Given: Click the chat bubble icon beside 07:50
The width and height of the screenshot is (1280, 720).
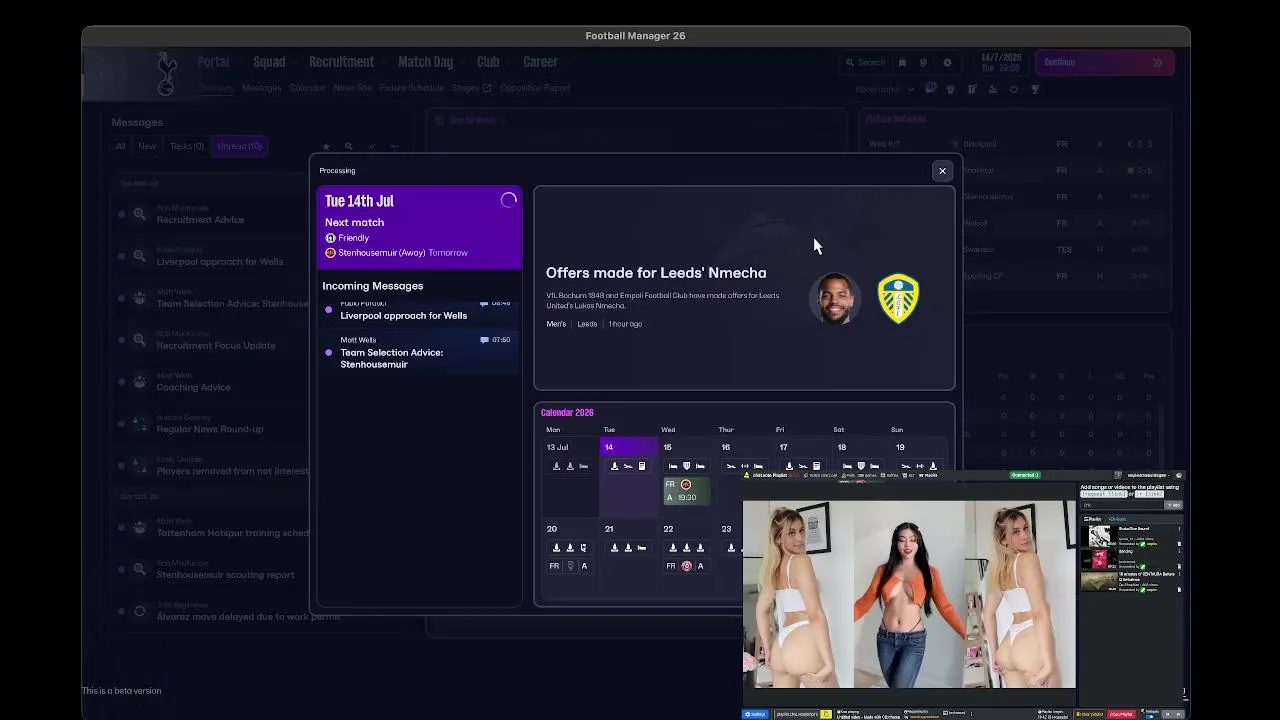Looking at the screenshot, I should pos(484,340).
